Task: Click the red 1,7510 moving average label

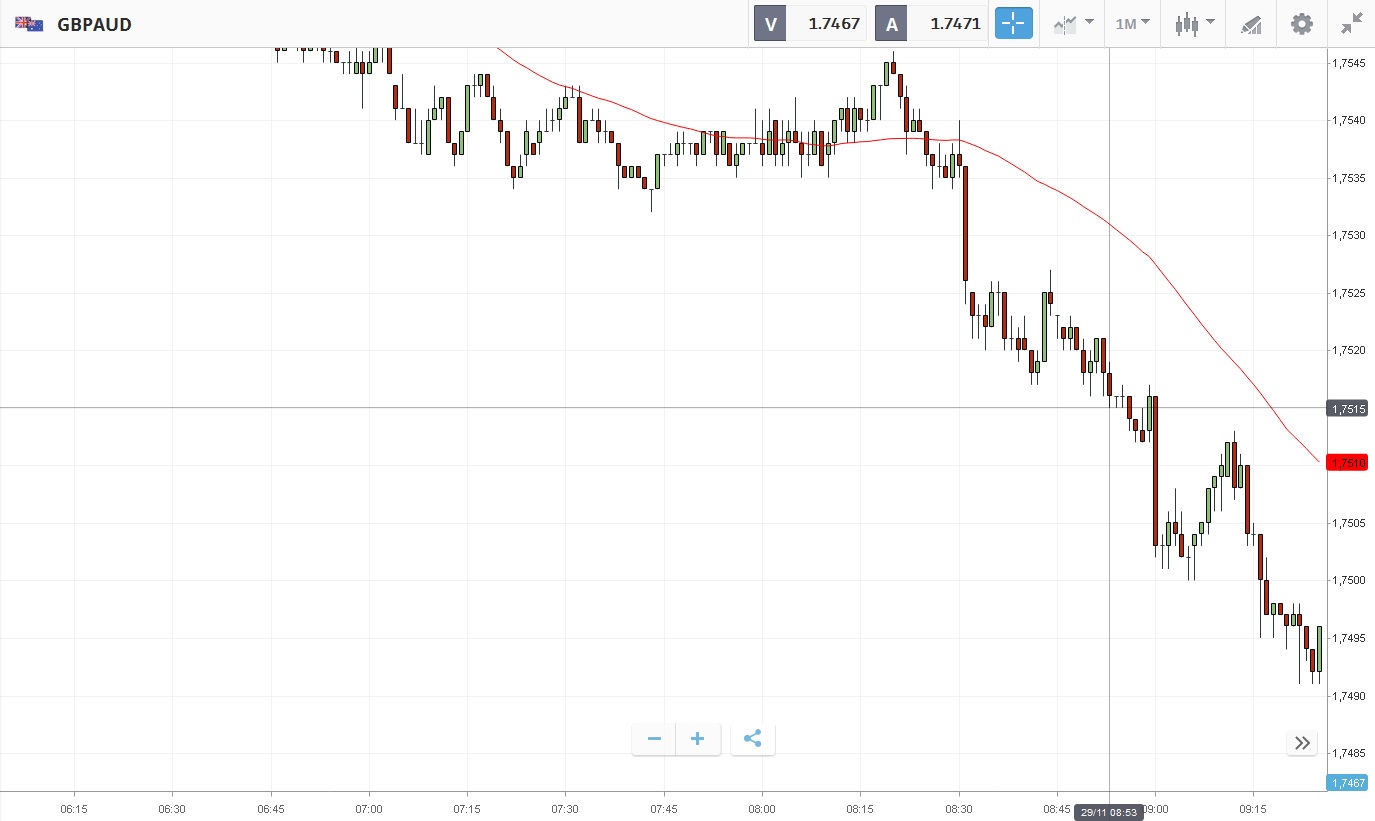Action: (1349, 462)
